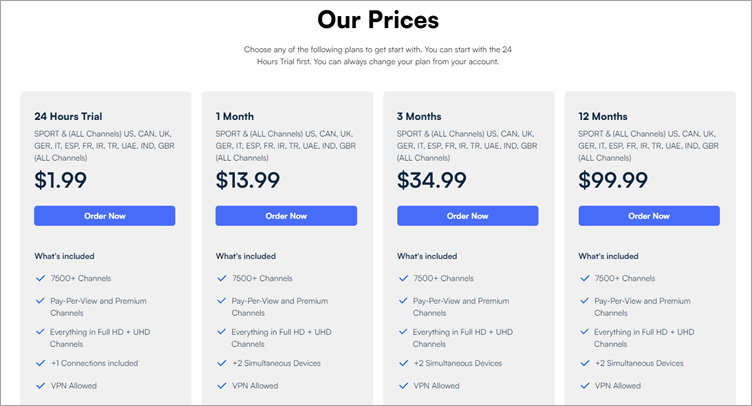This screenshot has height=406, width=752.
Task: Click +2 Simultaneous Devices checkmark in 1 Month
Action: (x=221, y=363)
